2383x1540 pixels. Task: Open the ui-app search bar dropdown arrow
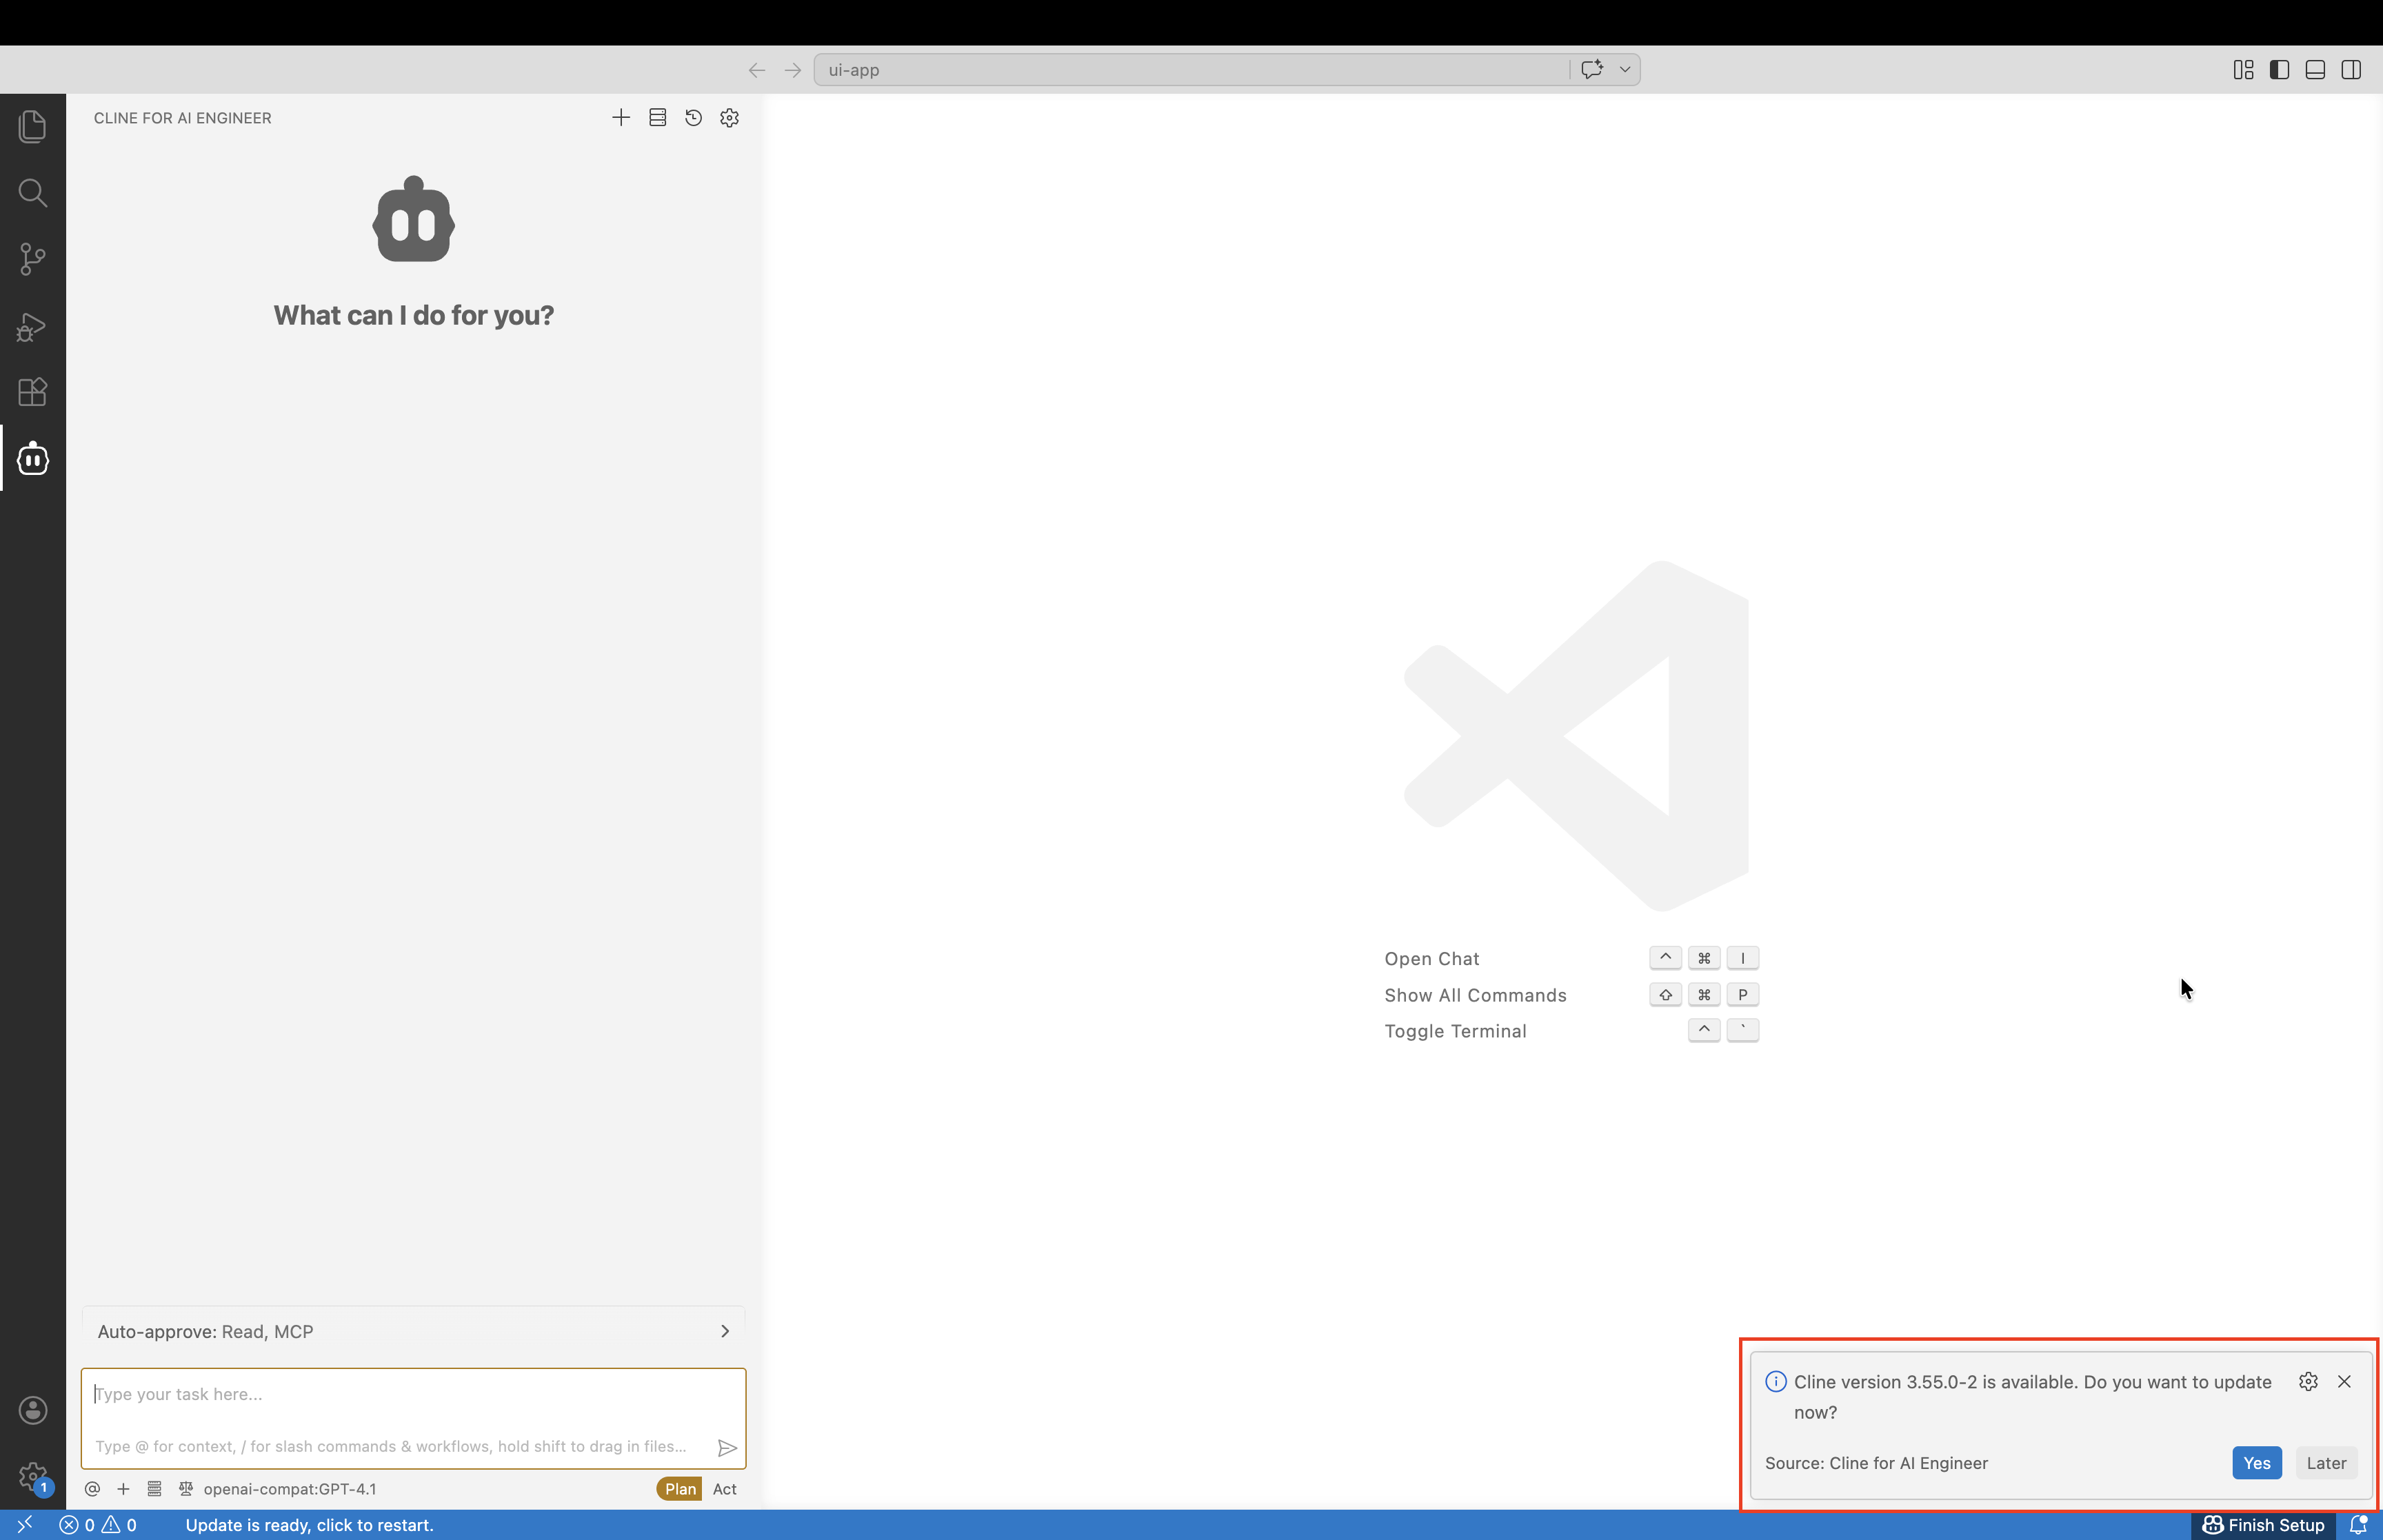(x=1624, y=69)
